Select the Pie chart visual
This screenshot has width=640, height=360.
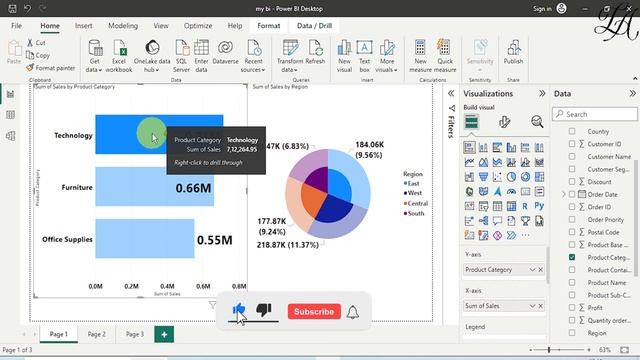point(511,177)
